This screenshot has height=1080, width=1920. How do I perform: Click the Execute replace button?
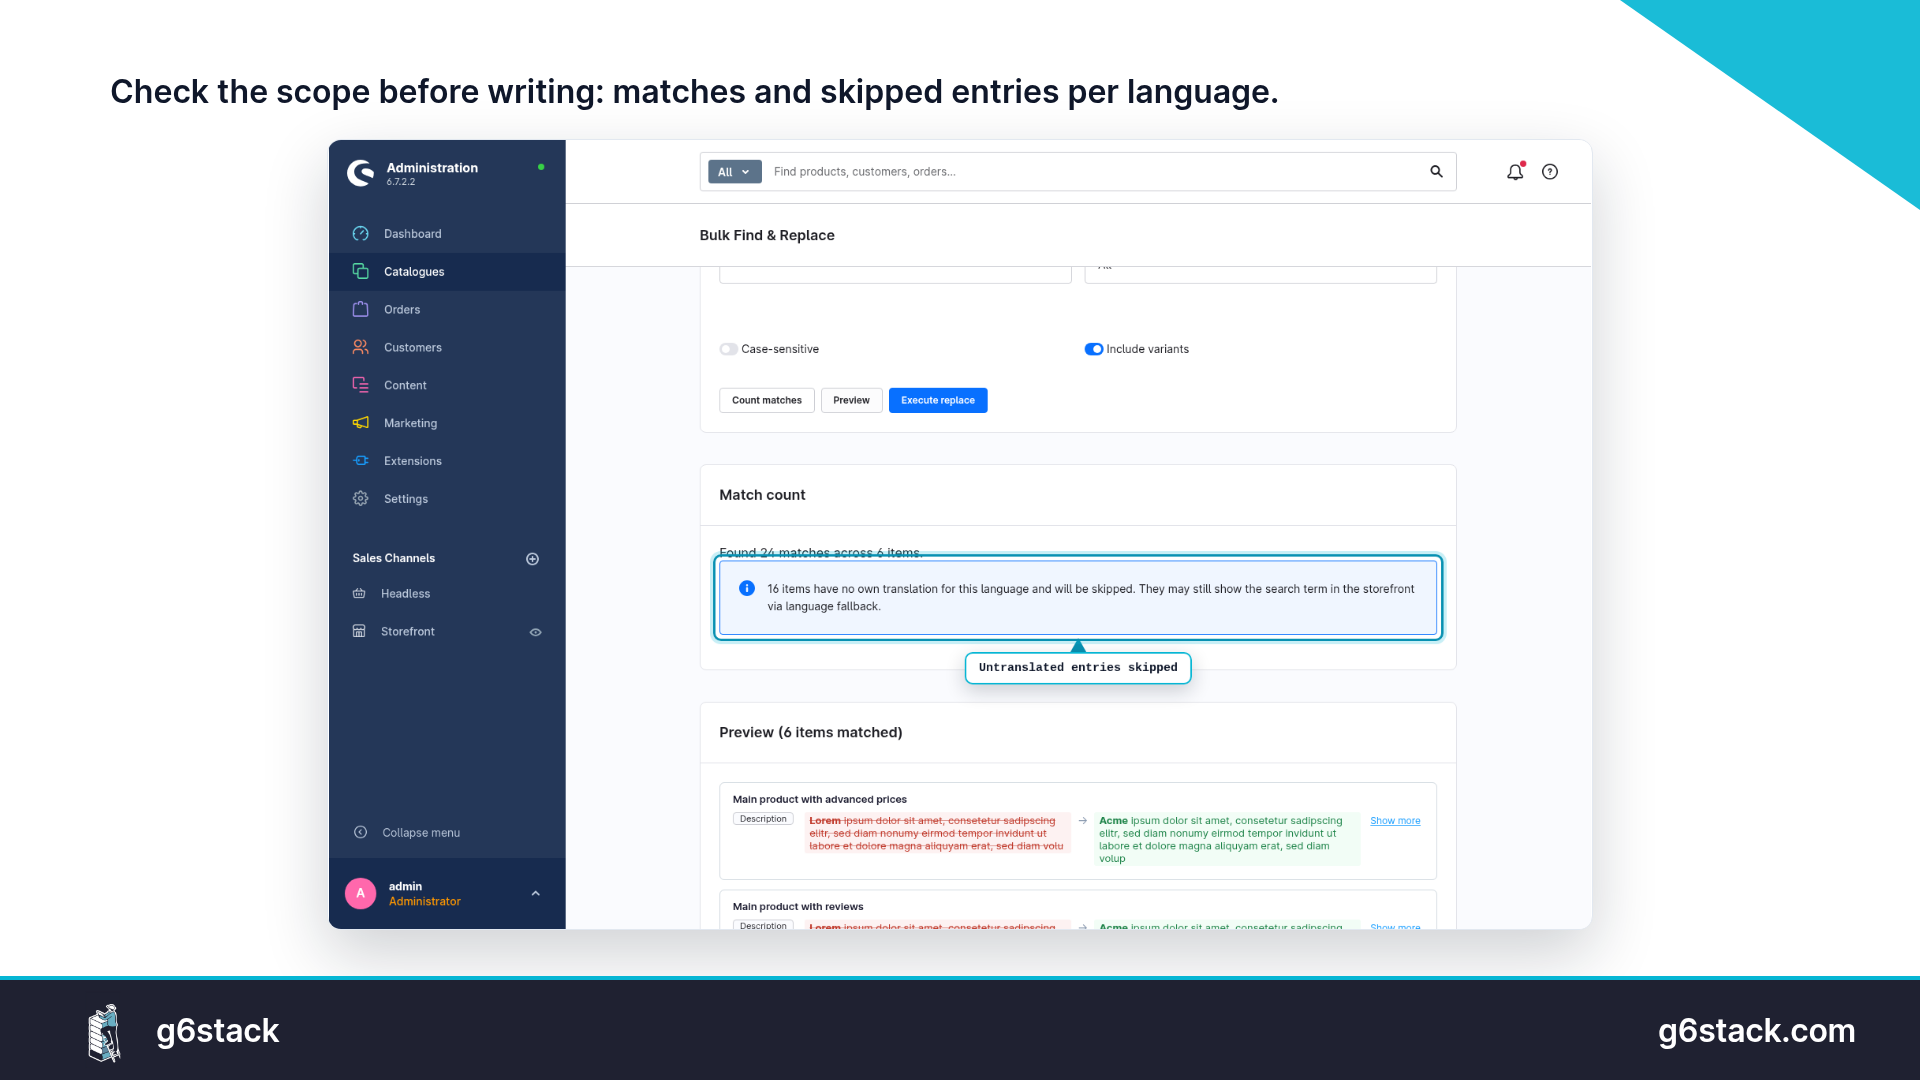click(x=938, y=400)
